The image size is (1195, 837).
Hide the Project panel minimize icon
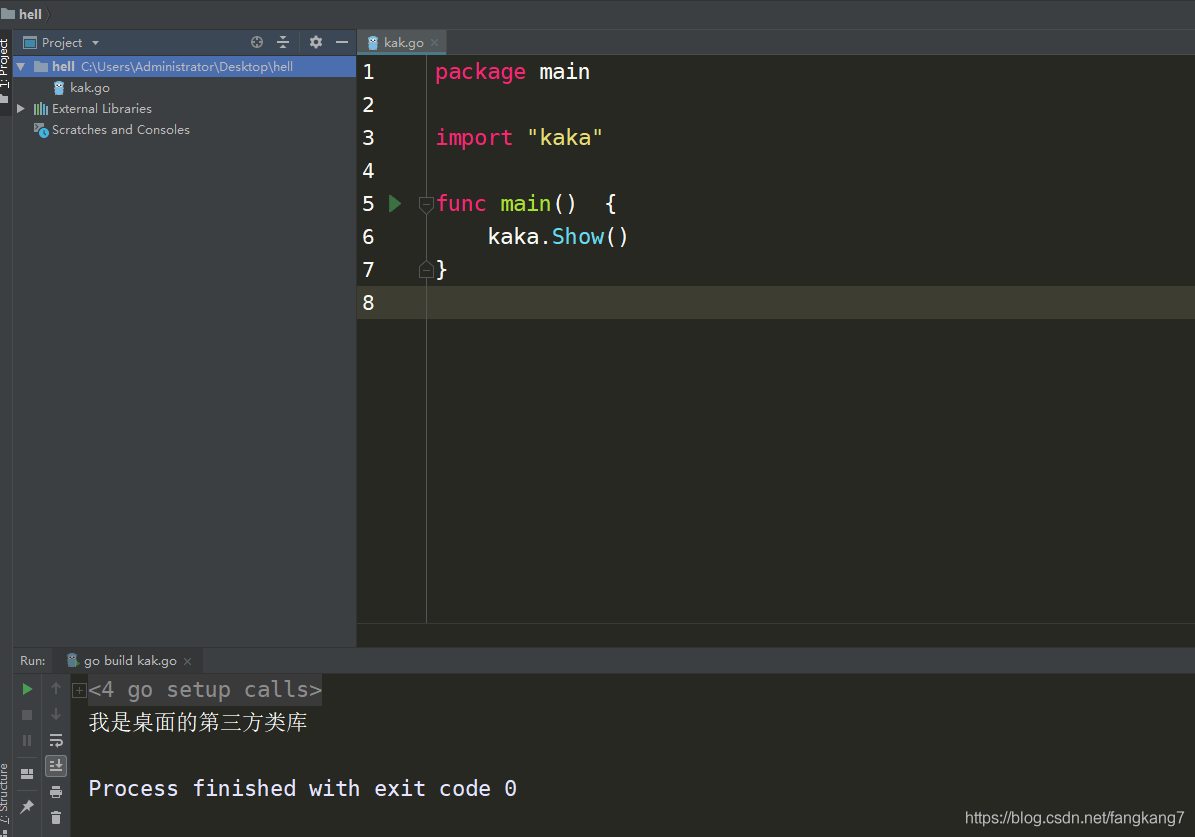[x=341, y=43]
